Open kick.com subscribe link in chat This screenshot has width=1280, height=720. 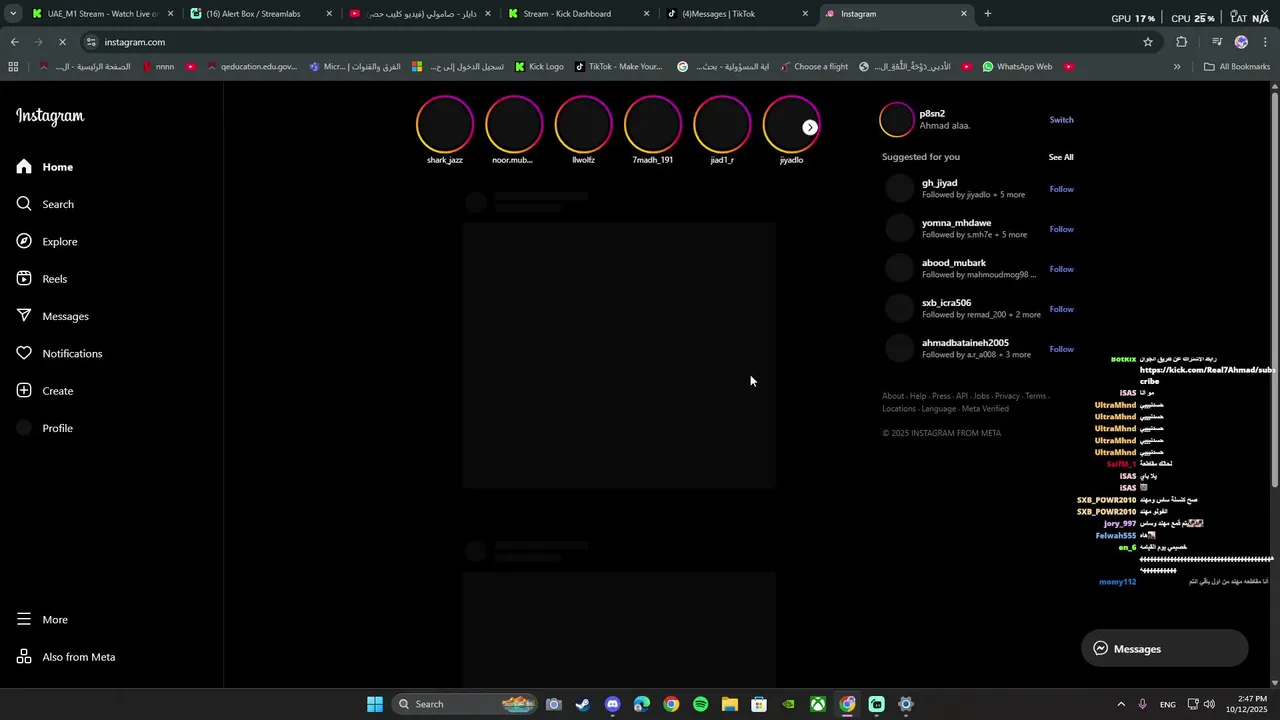point(1207,375)
